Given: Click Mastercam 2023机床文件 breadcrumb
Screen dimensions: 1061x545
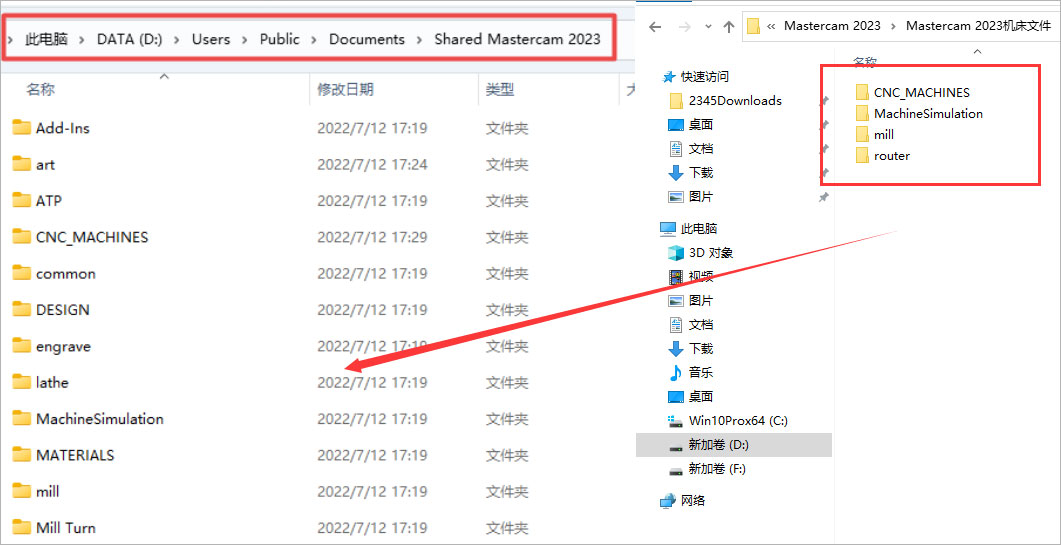Looking at the screenshot, I should (978, 26).
